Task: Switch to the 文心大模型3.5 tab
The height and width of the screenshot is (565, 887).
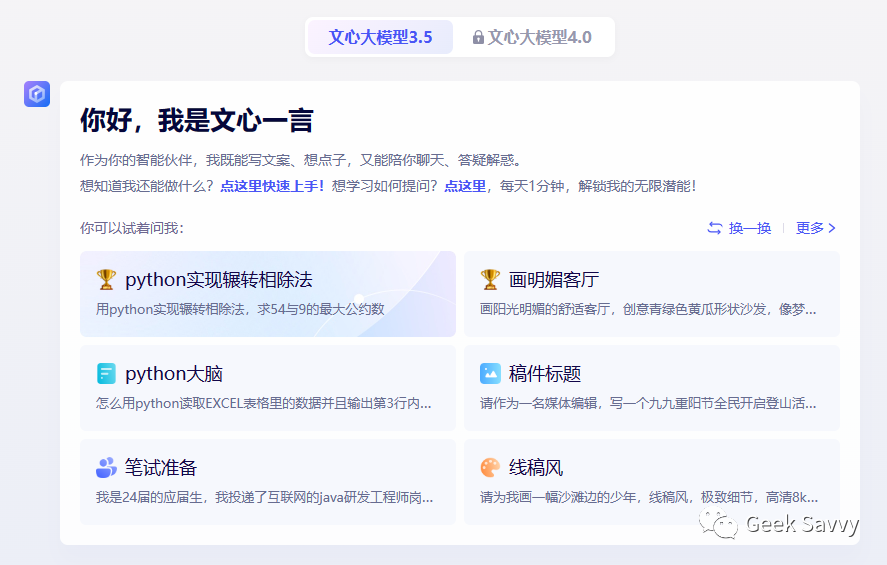Action: [380, 37]
